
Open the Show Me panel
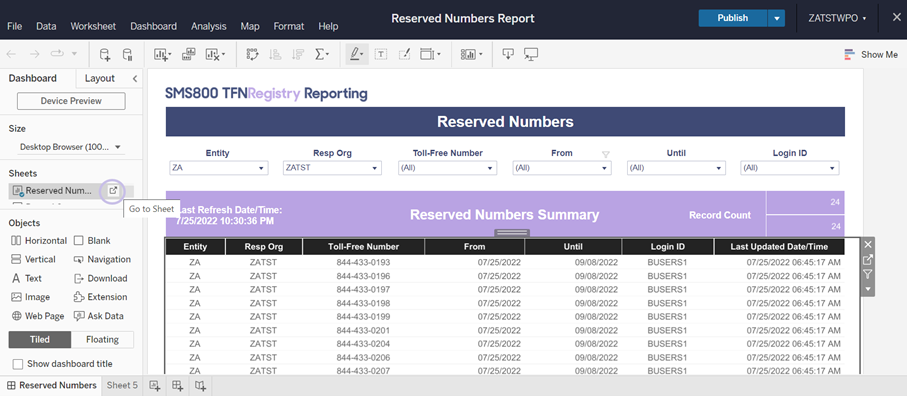(871, 54)
